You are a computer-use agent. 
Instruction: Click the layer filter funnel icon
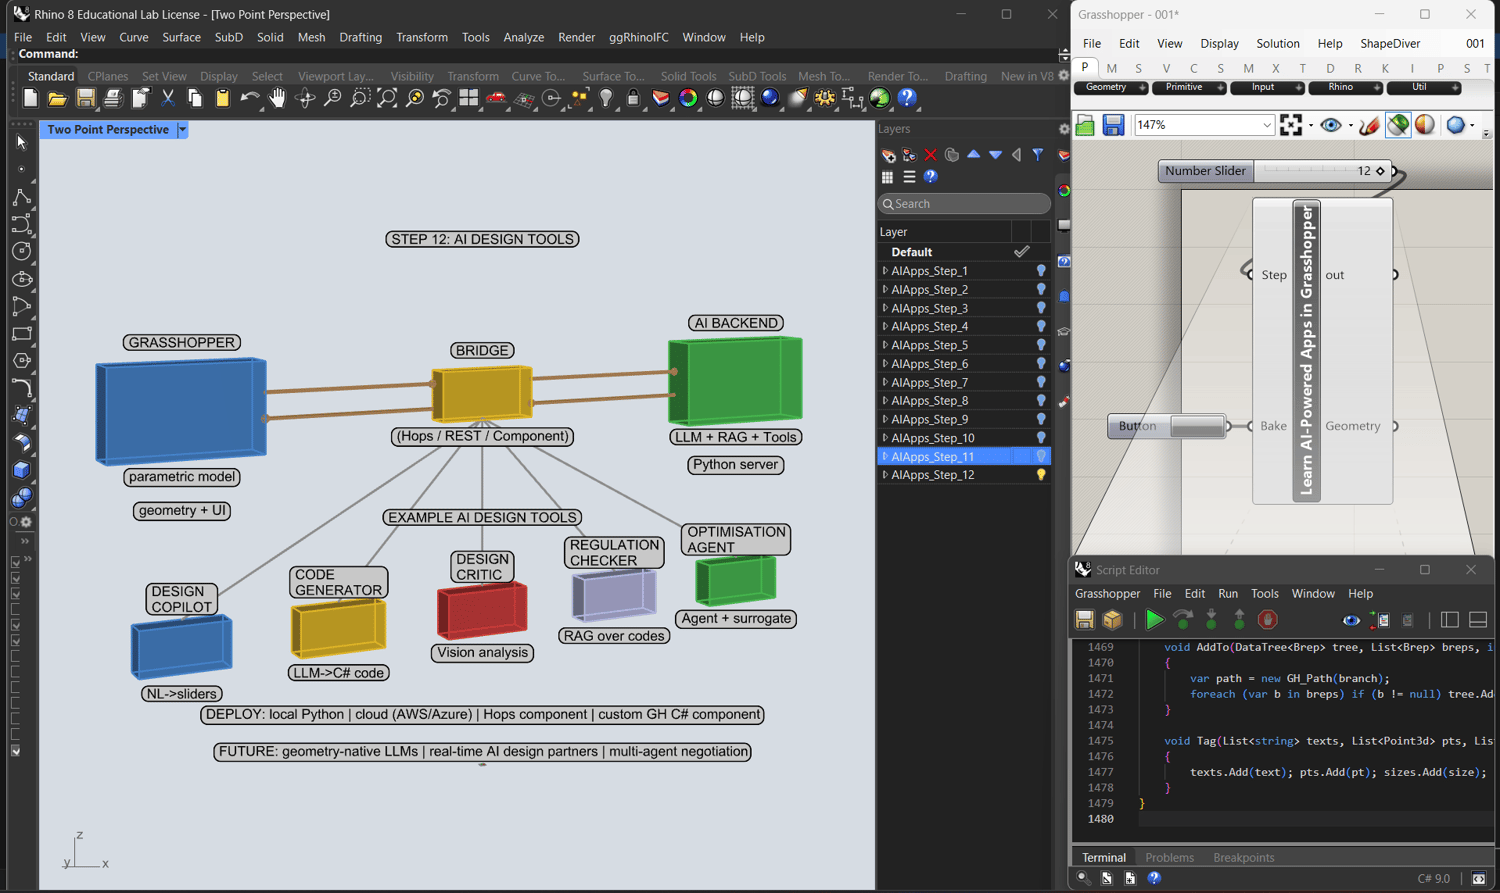[1038, 155]
